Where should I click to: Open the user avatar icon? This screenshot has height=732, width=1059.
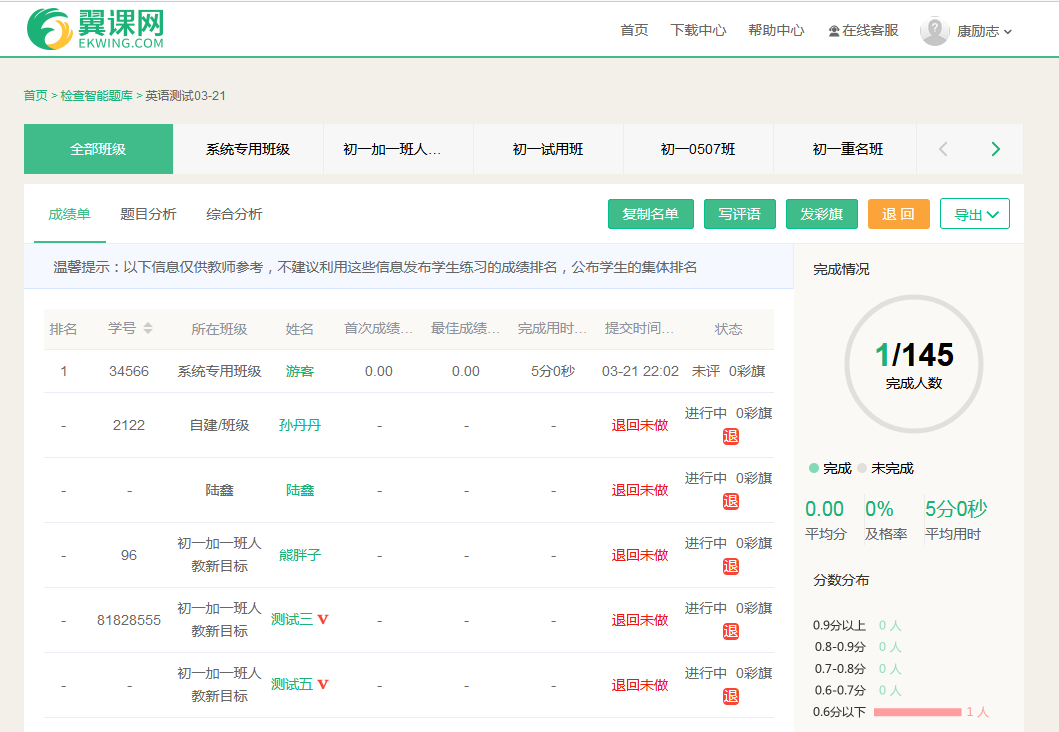[935, 31]
